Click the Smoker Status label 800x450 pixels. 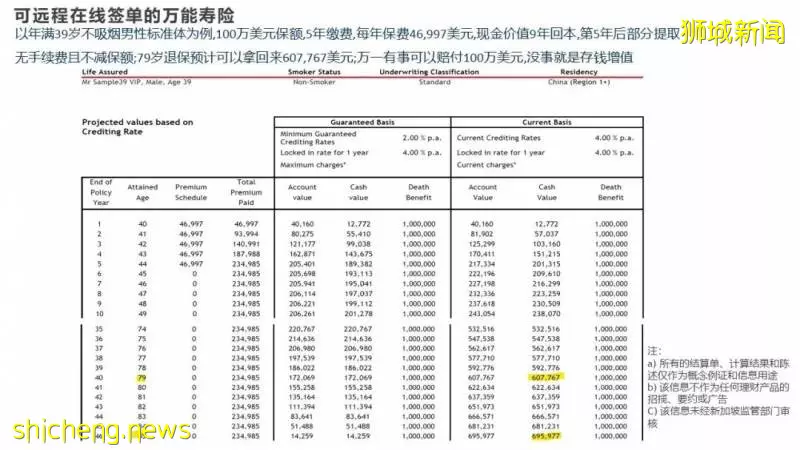[314, 72]
